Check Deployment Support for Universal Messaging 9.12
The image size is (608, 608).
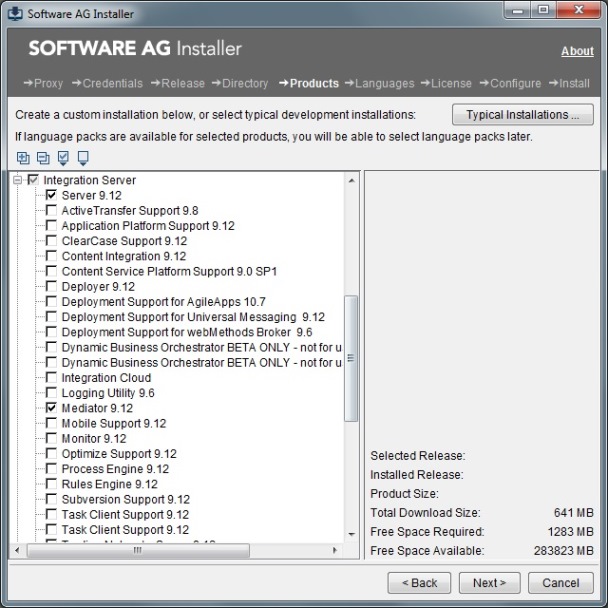(x=51, y=316)
